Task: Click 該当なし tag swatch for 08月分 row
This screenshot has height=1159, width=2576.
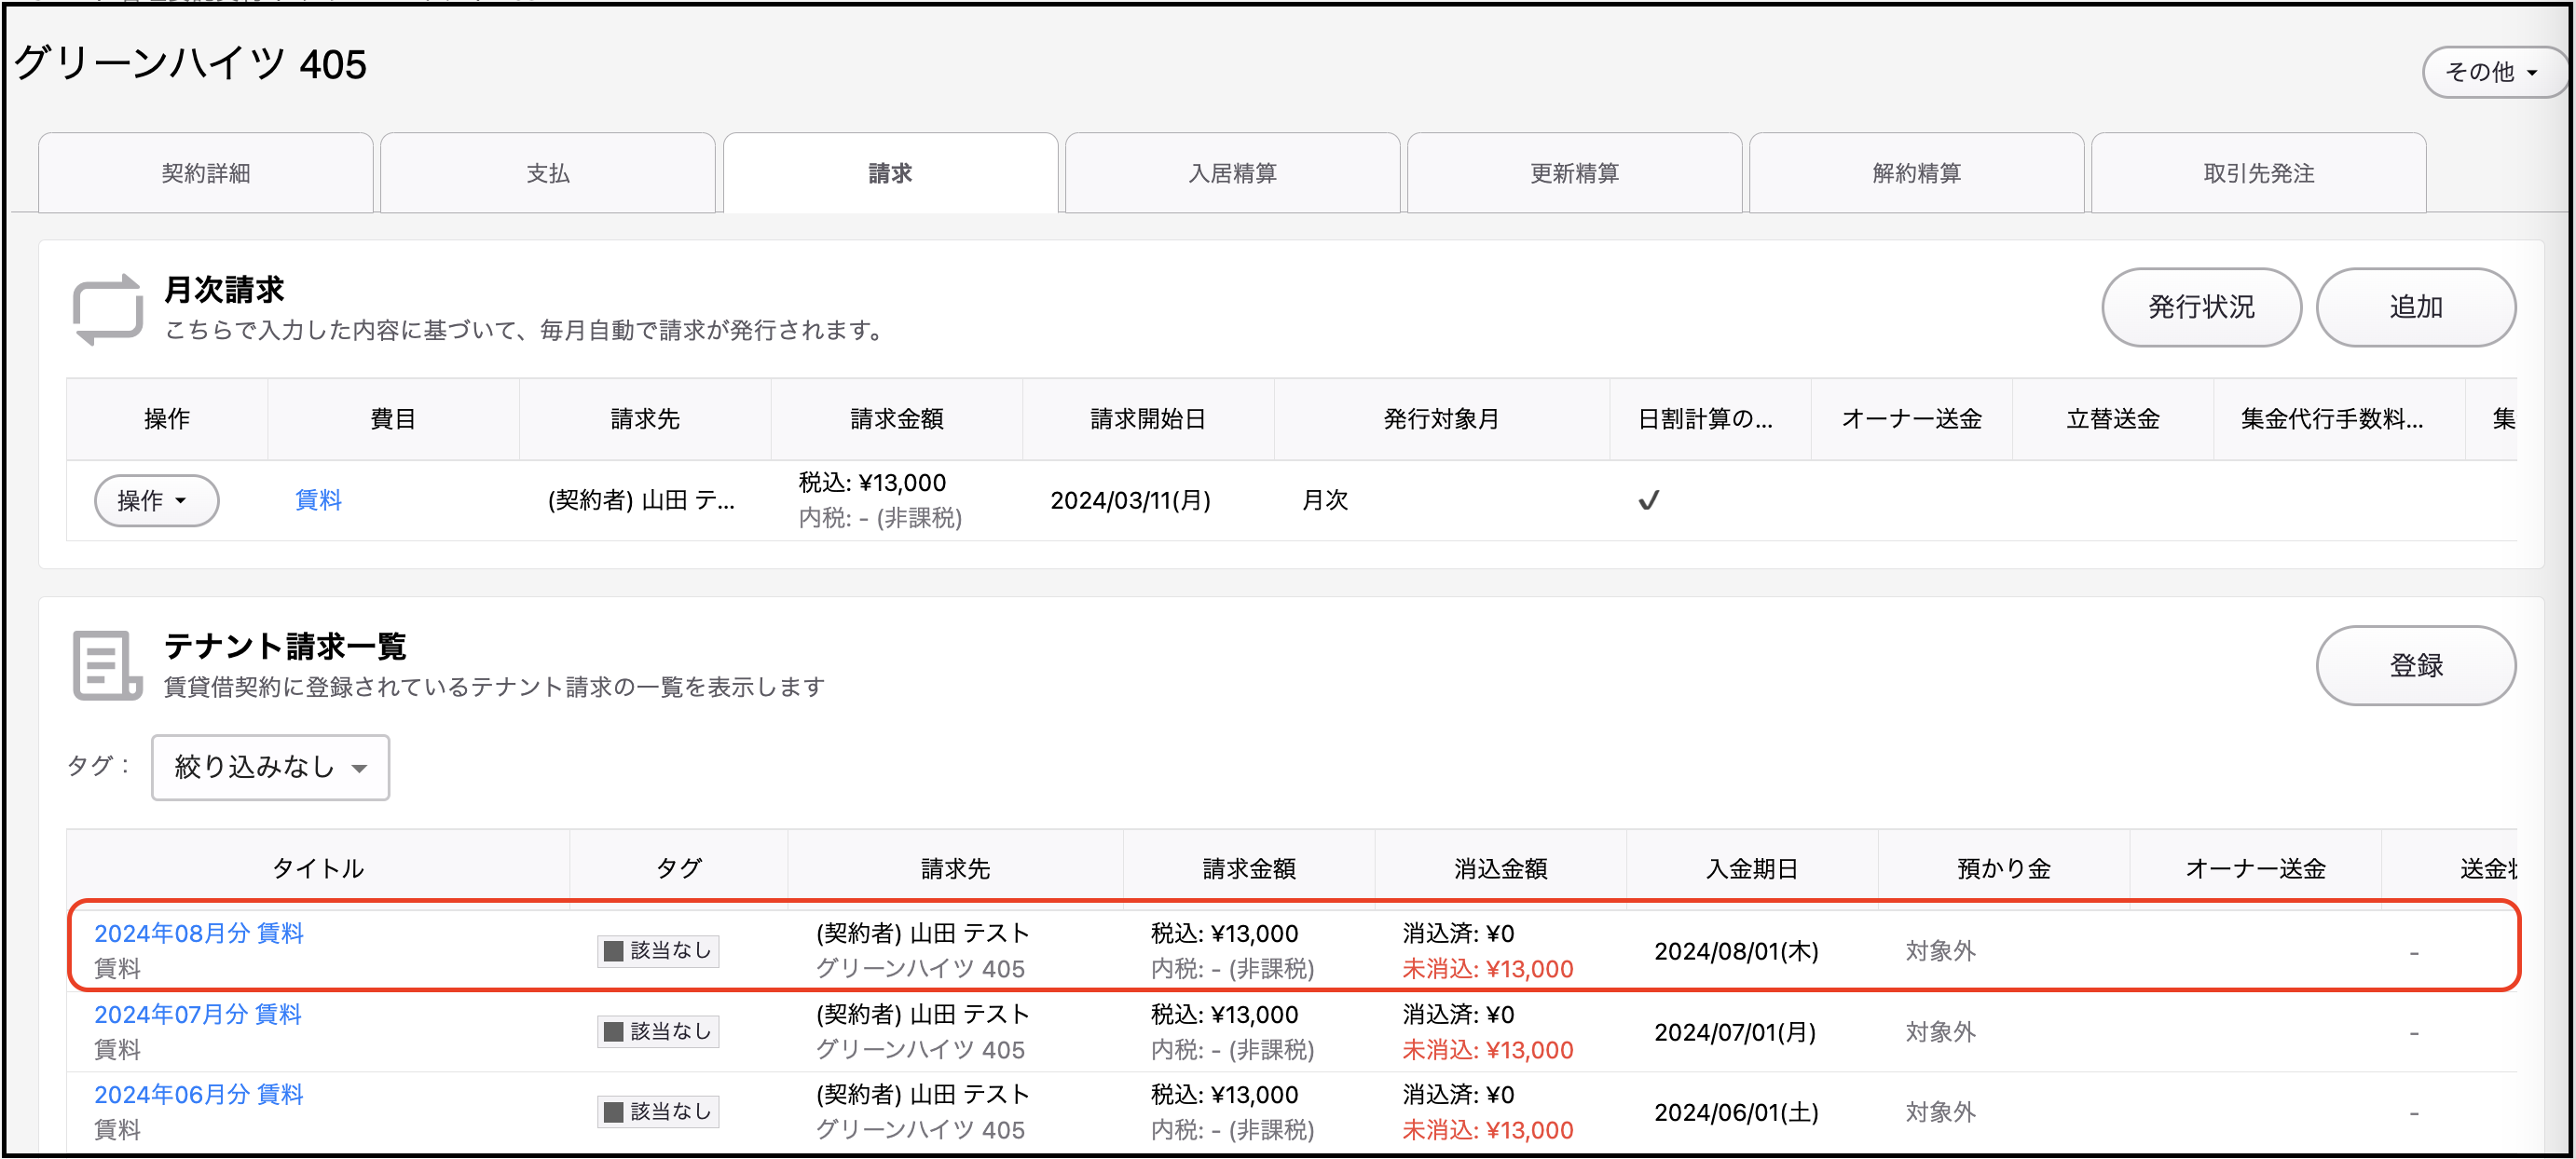Action: (614, 950)
